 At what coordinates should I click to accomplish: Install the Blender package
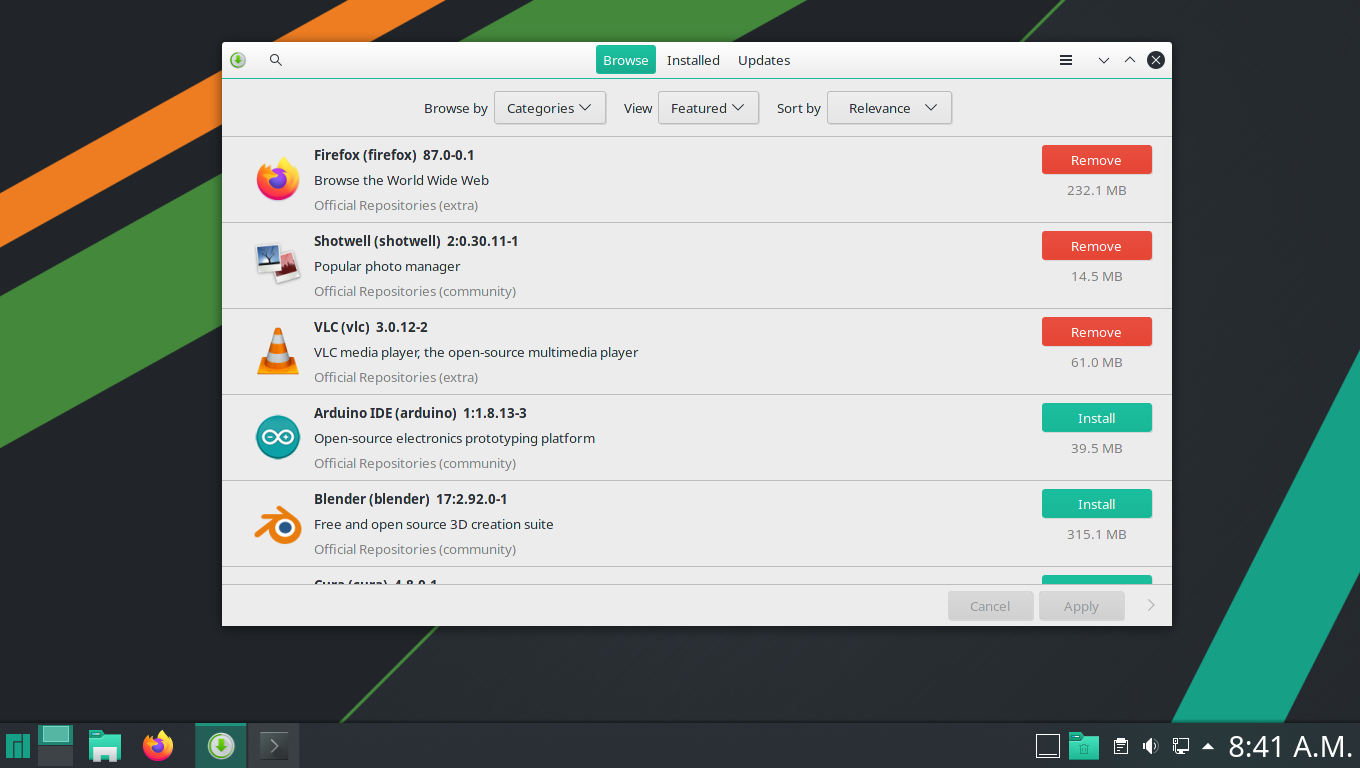[1096, 504]
